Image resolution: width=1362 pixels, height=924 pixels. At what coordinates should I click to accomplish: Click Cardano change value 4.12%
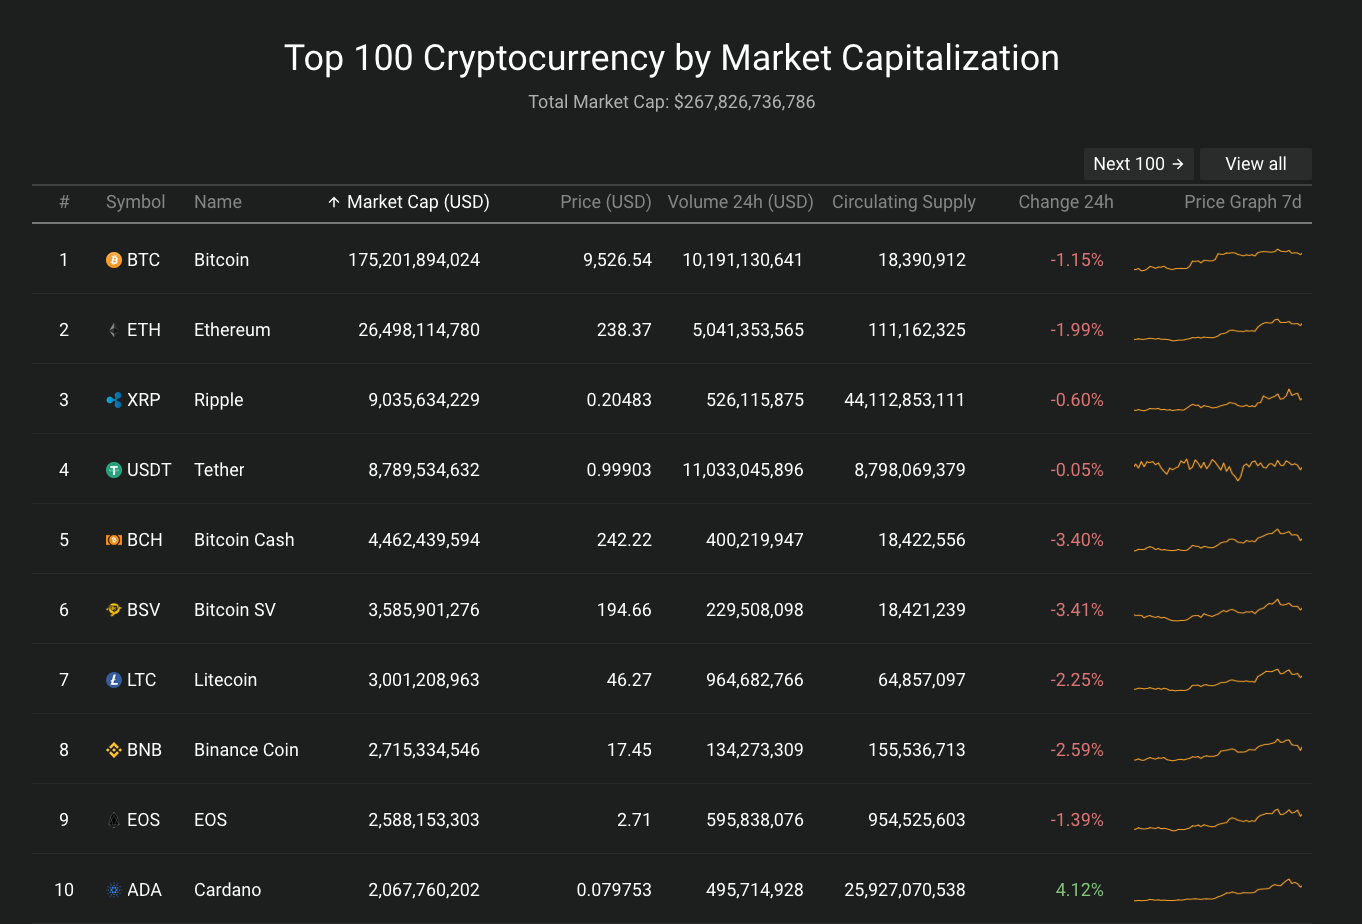pos(1080,890)
